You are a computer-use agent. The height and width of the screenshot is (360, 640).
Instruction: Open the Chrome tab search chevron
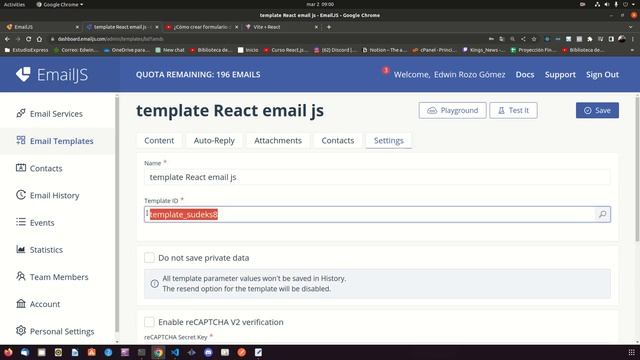632,27
